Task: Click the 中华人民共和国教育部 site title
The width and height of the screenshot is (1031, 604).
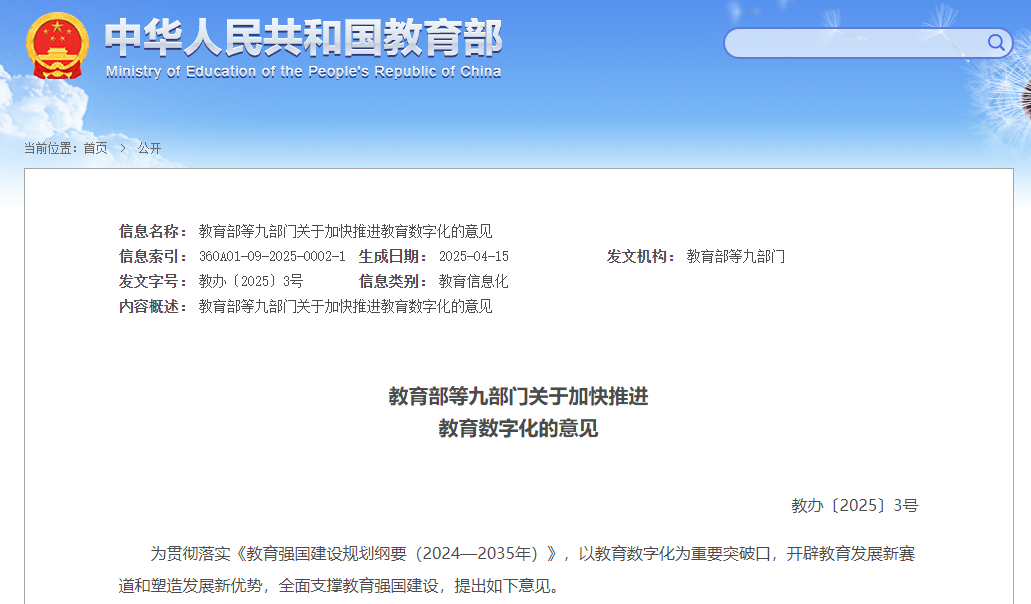Action: 304,37
